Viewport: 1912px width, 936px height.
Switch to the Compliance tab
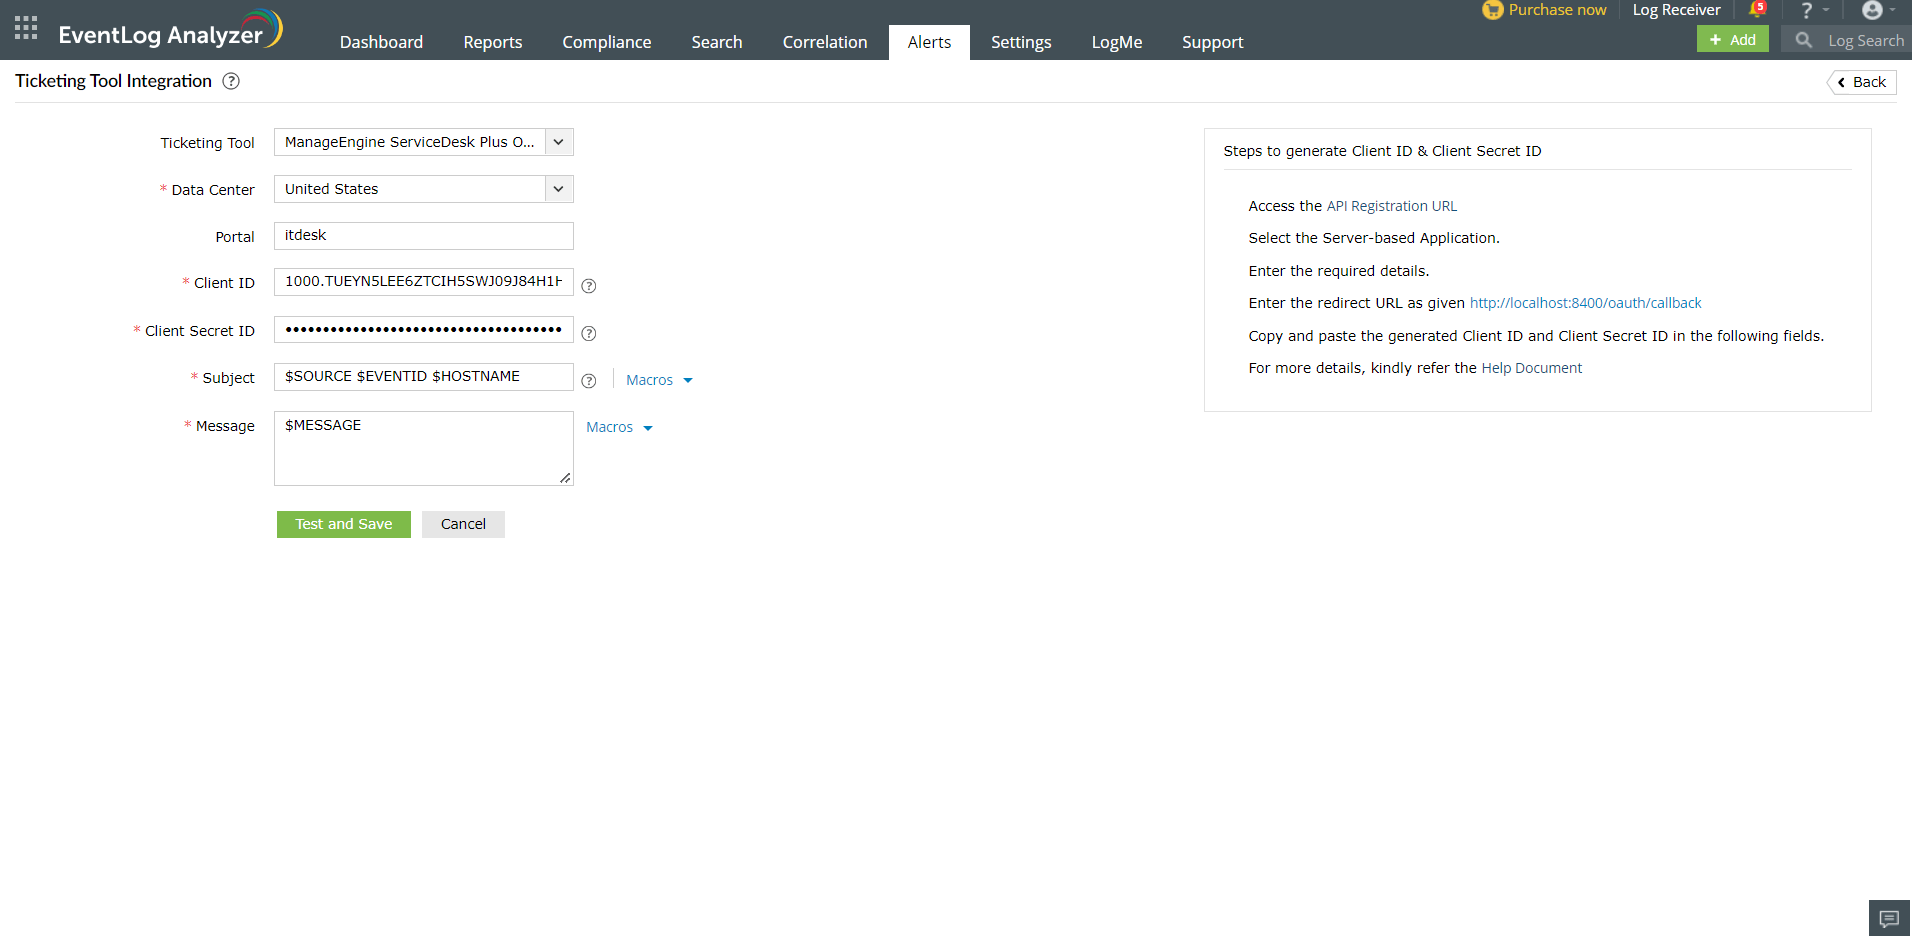607,42
